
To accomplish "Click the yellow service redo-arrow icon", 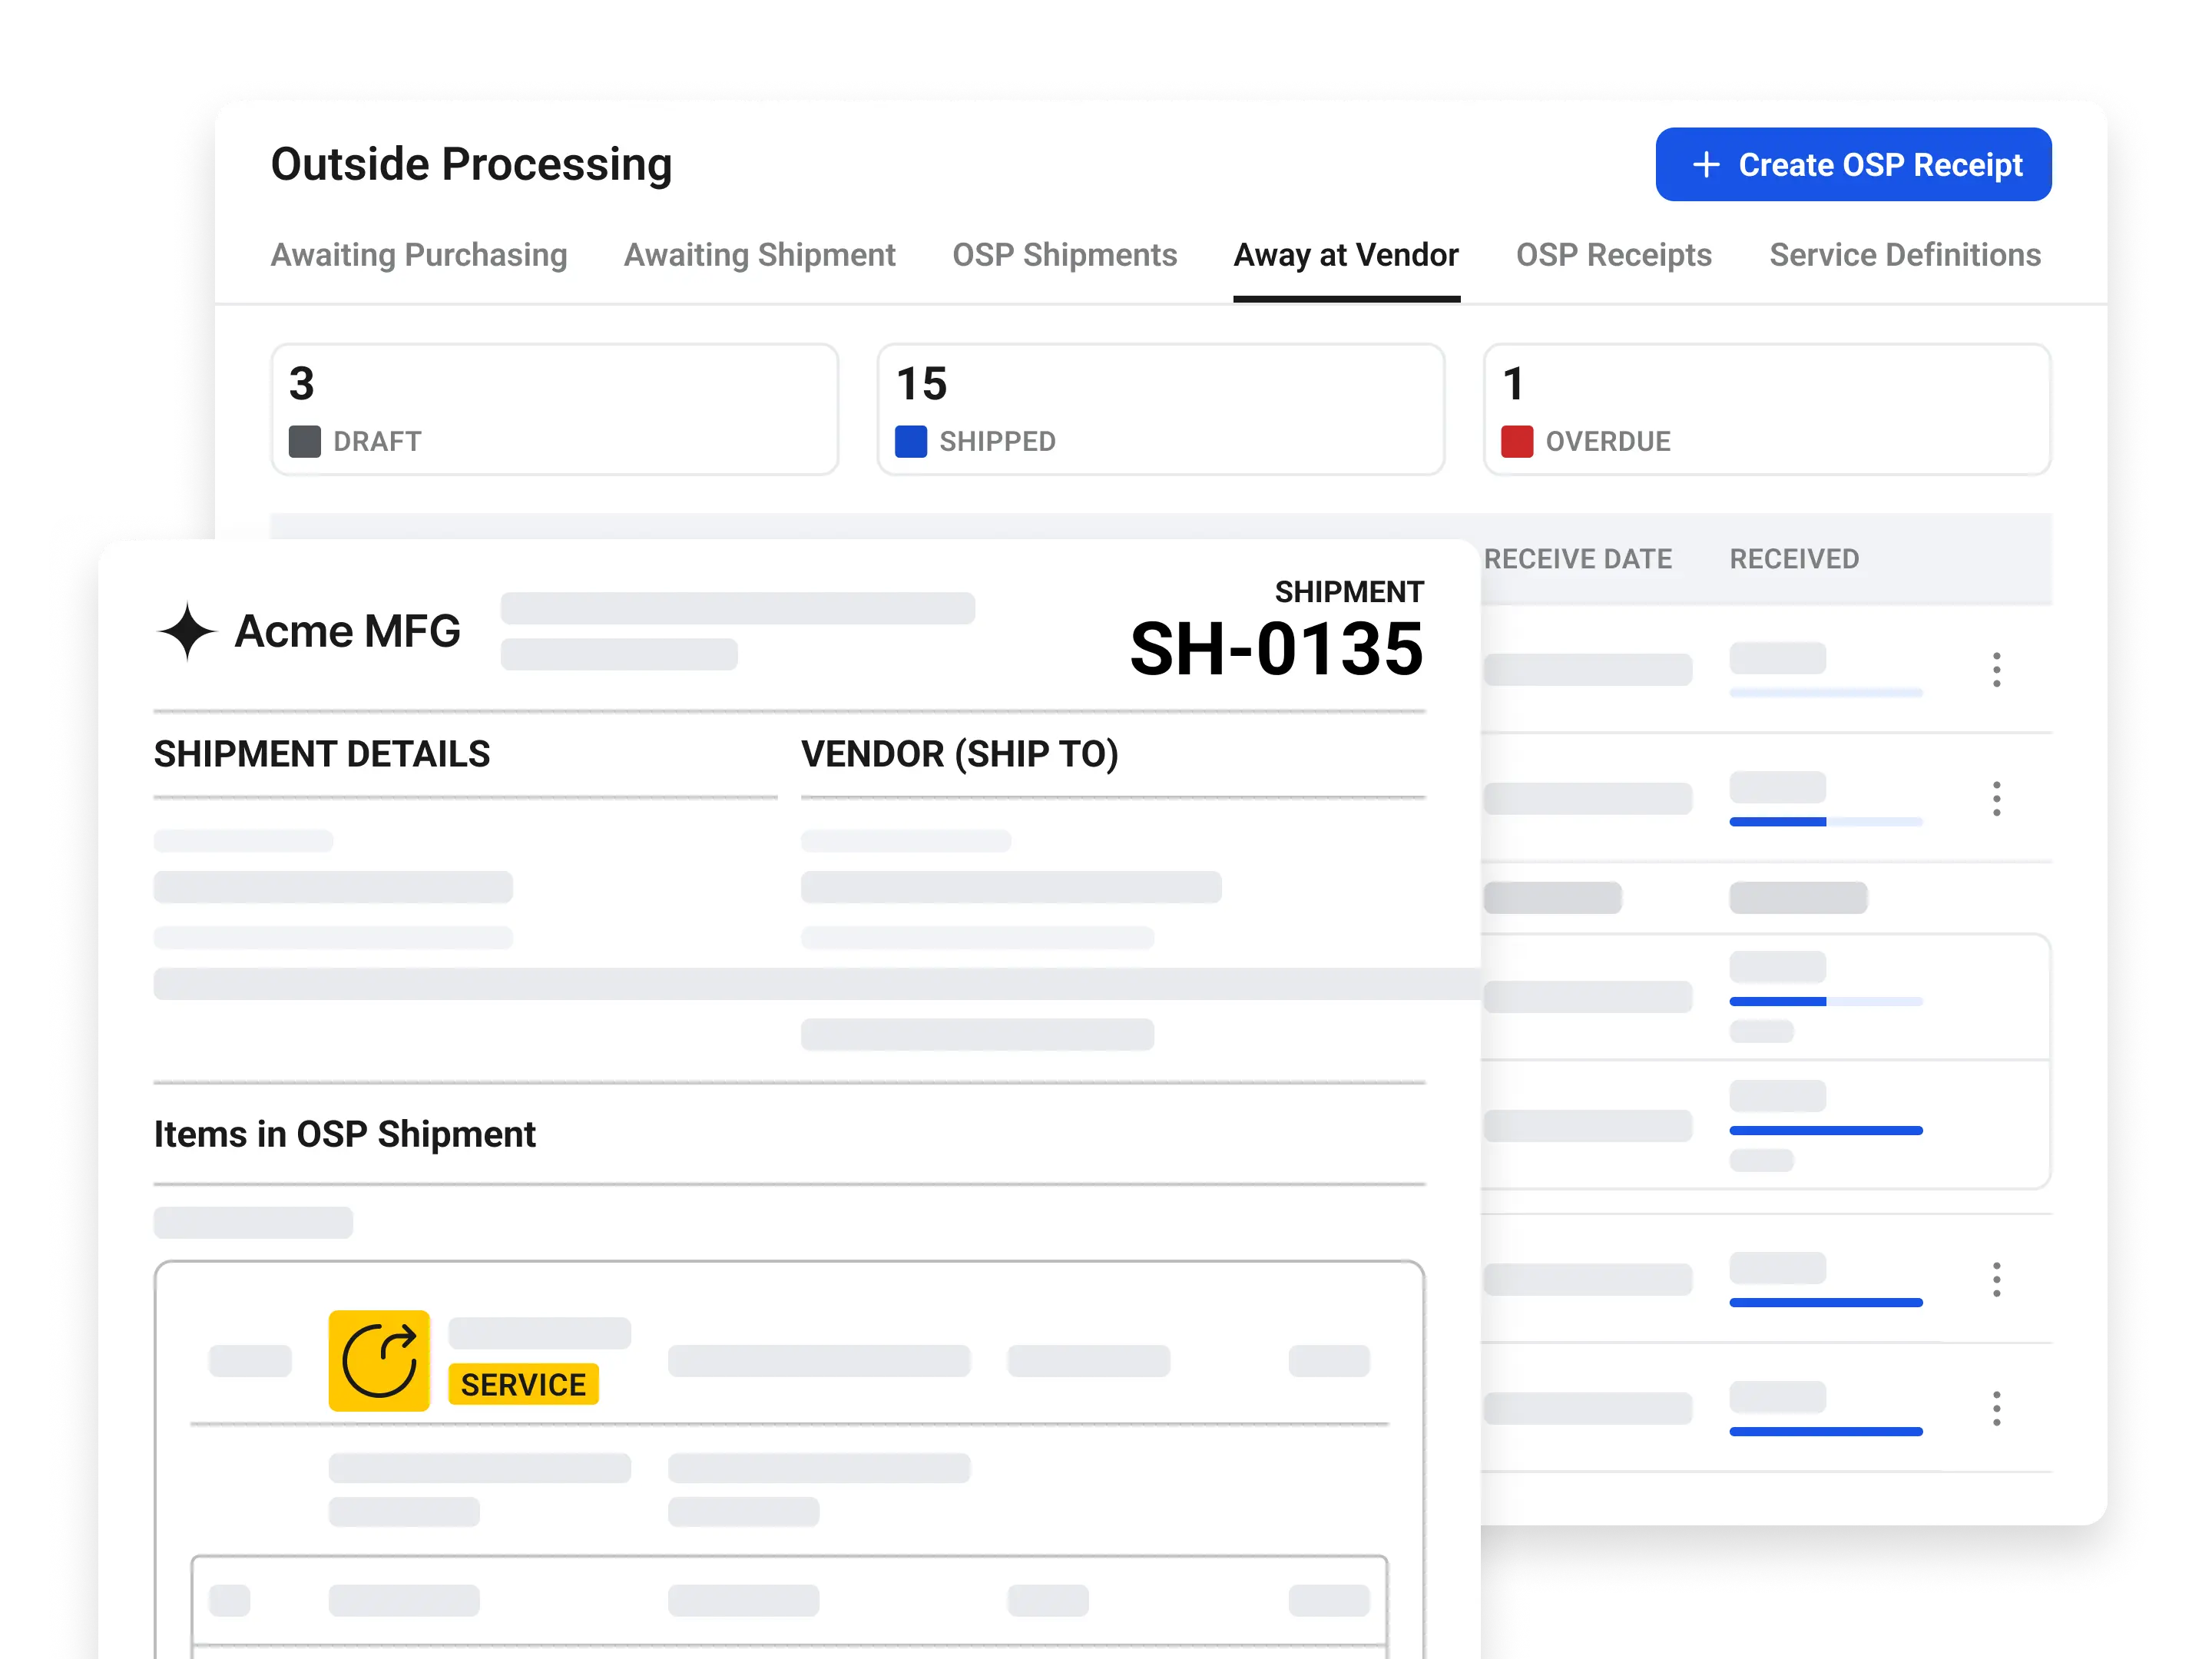I will pos(379,1361).
